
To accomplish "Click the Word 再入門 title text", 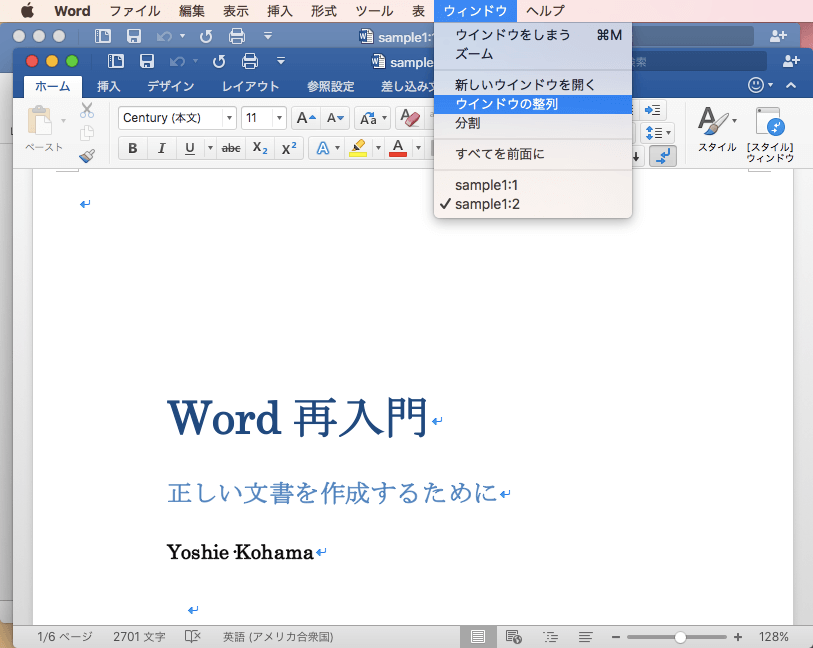I will coord(297,418).
